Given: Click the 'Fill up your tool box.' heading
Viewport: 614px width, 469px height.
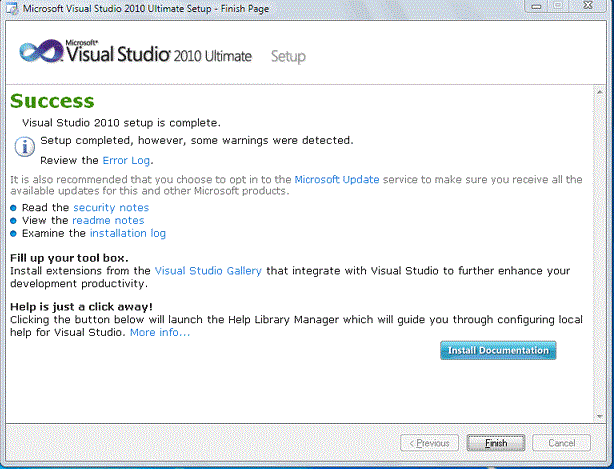Looking at the screenshot, I should [69, 258].
